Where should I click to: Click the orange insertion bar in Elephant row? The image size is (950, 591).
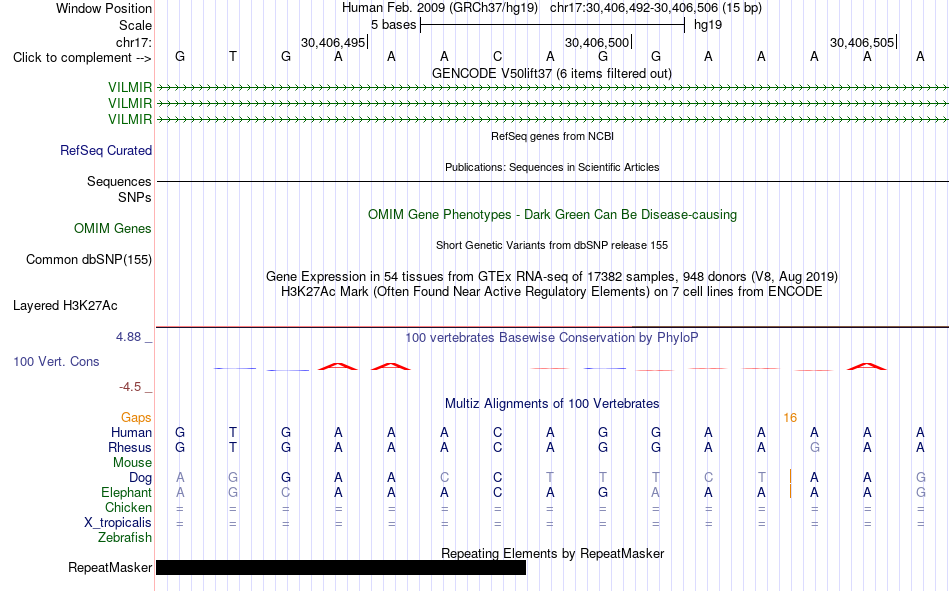[790, 491]
